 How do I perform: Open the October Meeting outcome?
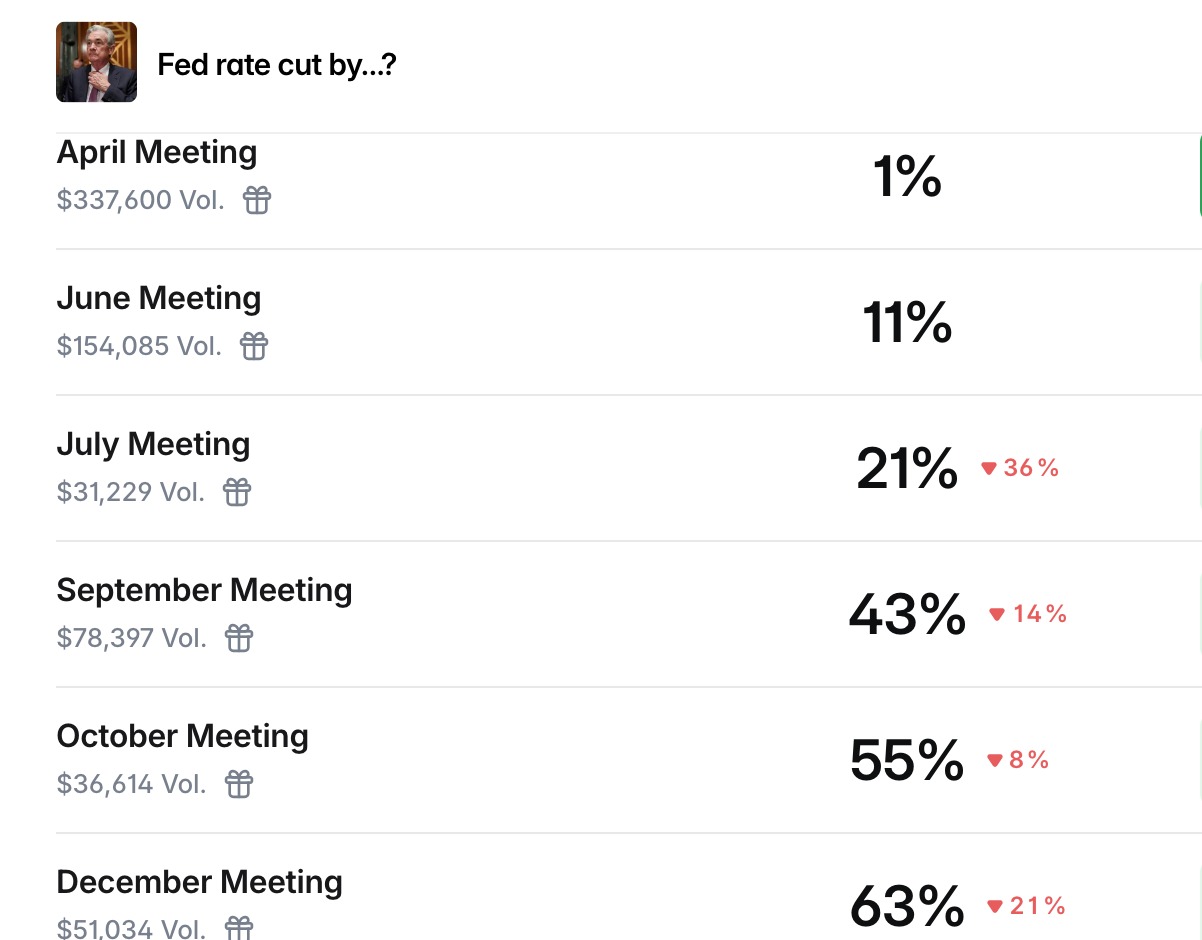[x=182, y=737]
